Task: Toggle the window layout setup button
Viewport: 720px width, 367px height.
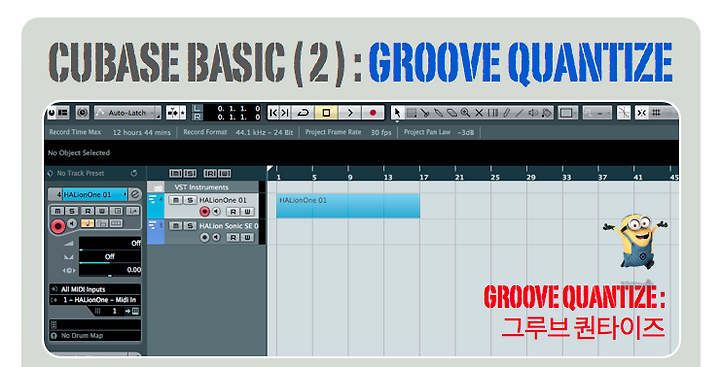Action: [63, 113]
